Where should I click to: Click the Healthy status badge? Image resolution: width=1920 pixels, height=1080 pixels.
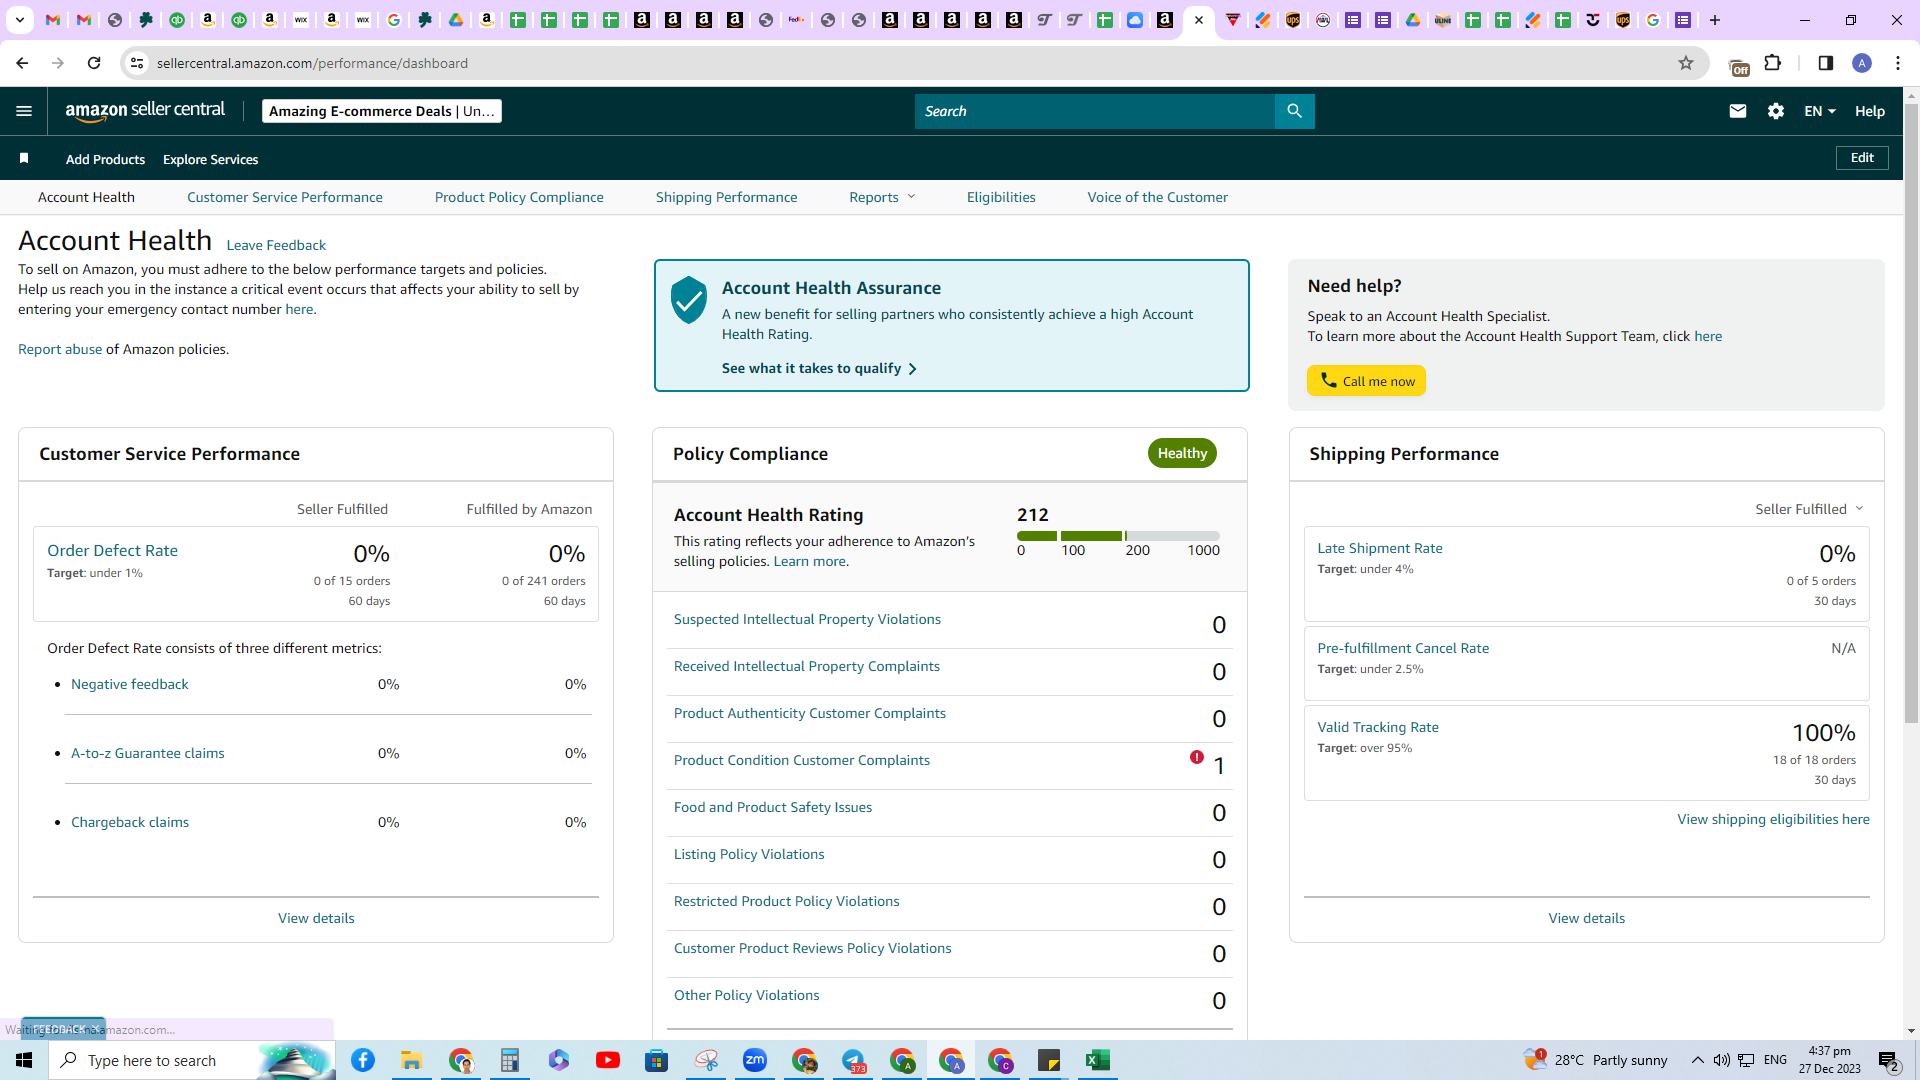(x=1182, y=453)
